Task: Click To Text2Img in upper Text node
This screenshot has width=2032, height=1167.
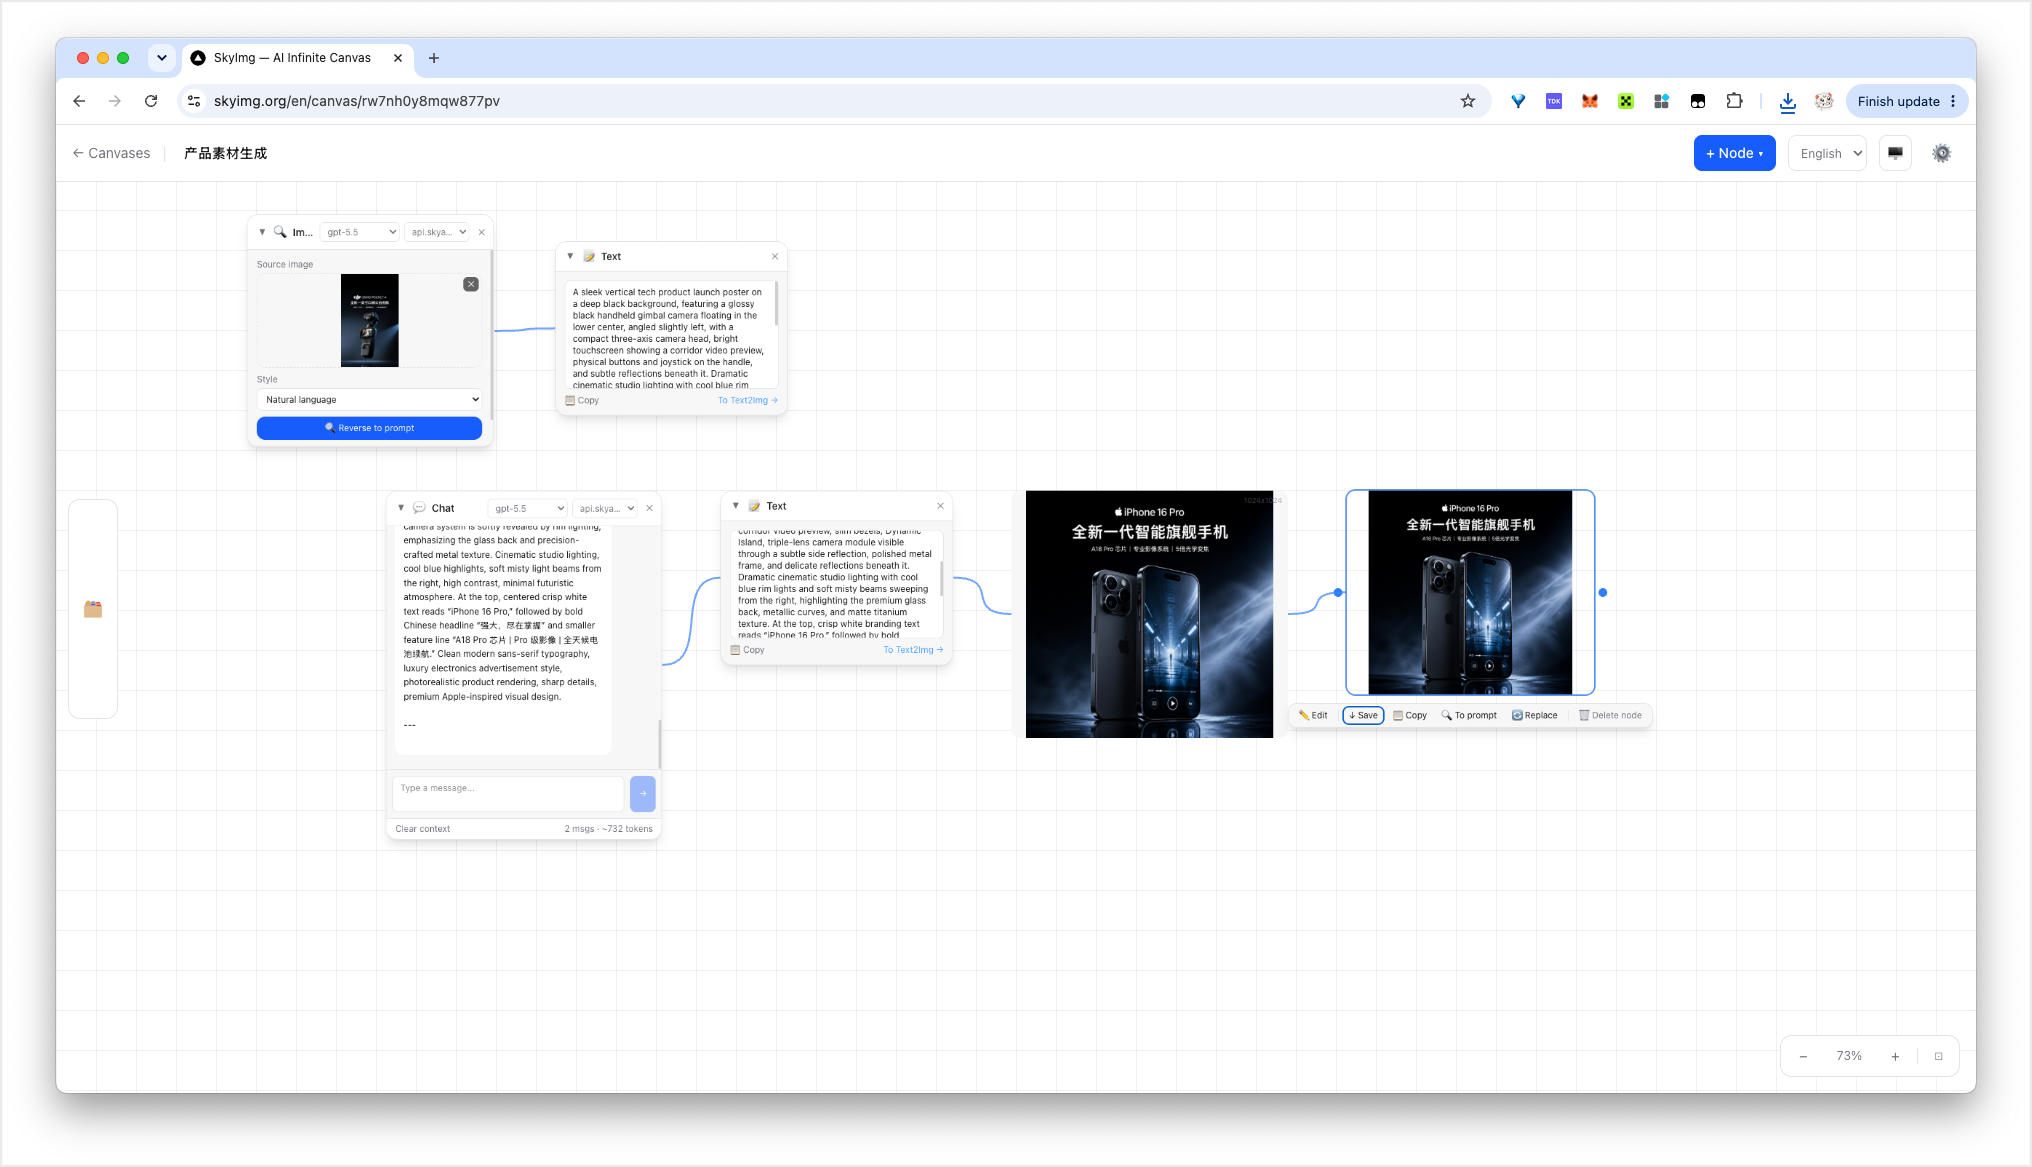Action: pyautogui.click(x=747, y=400)
